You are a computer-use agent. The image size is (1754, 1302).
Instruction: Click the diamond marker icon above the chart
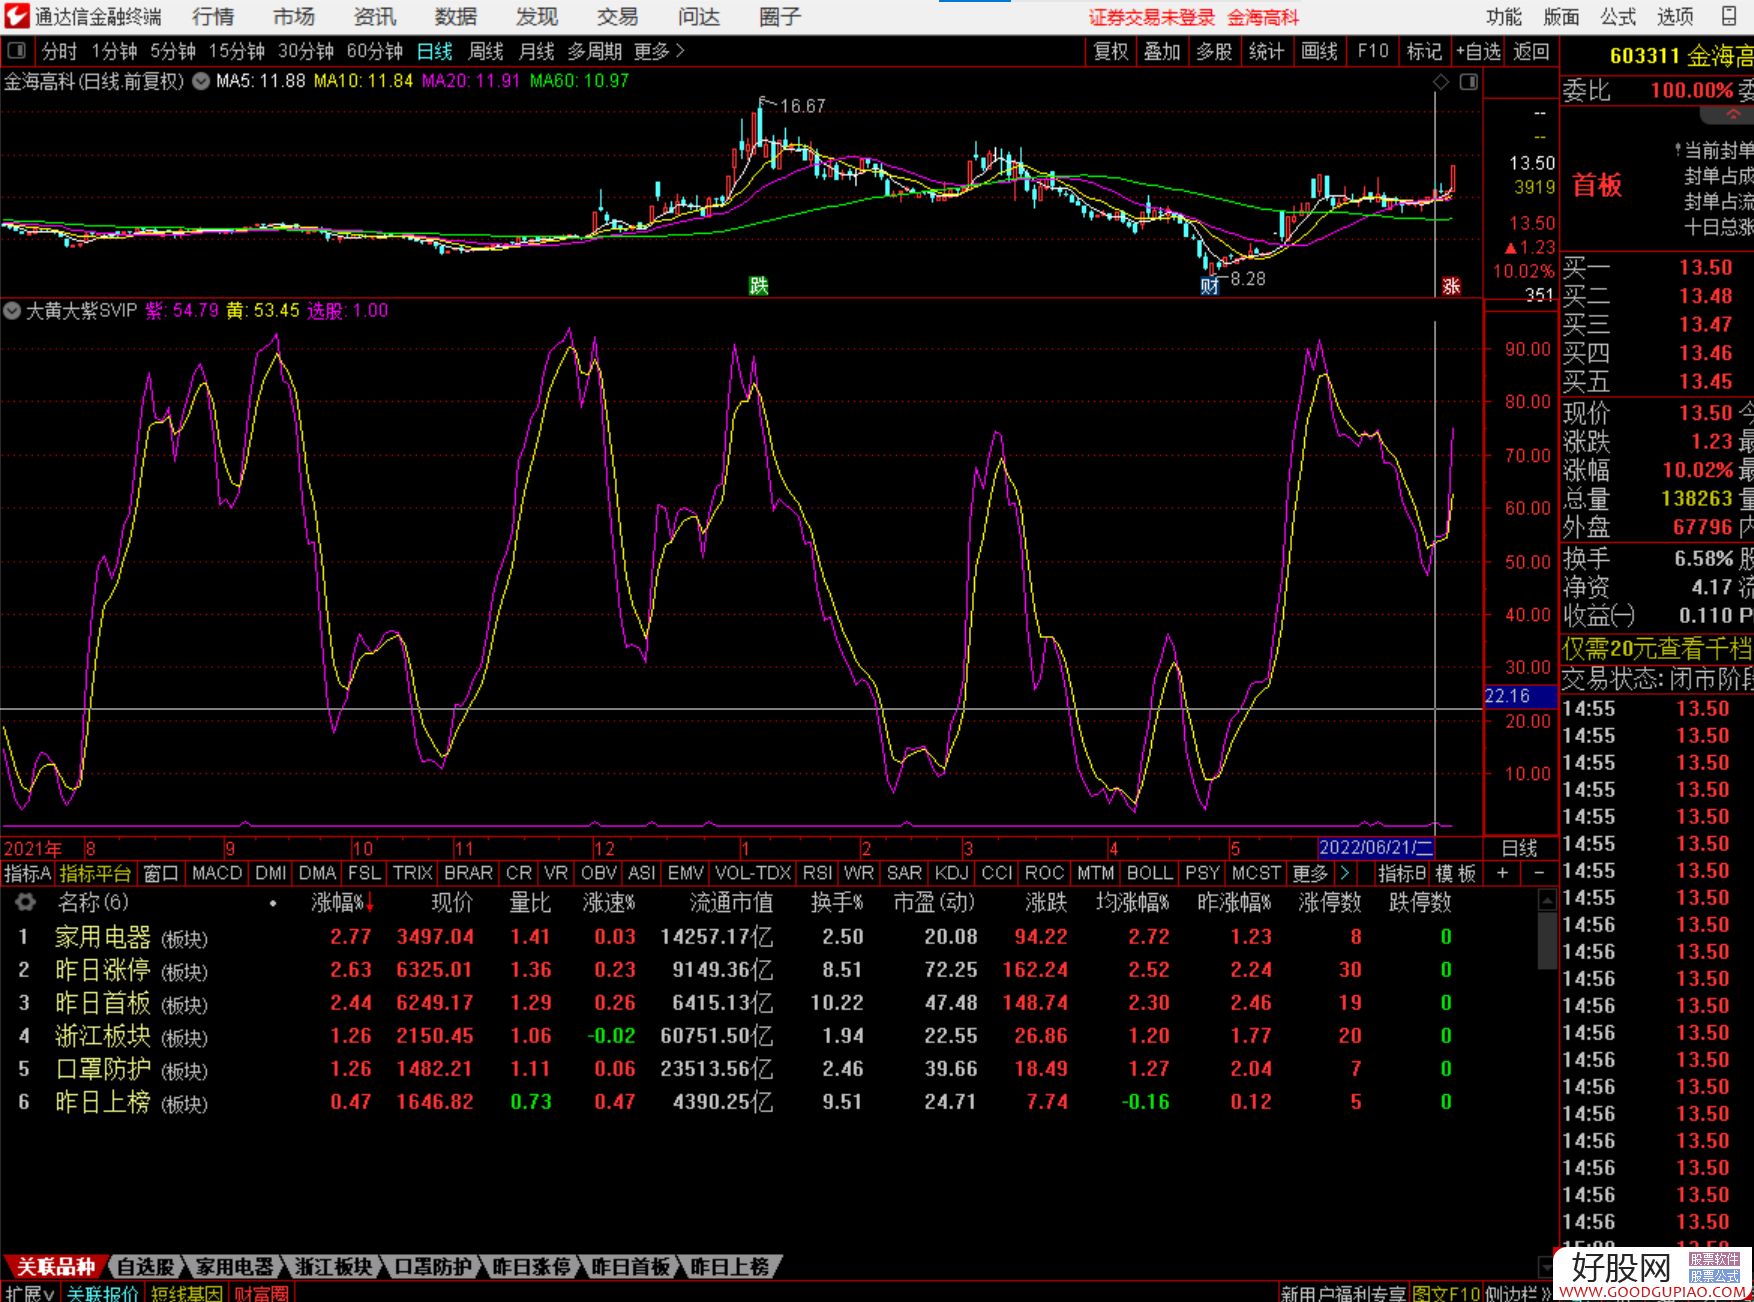point(1441,82)
